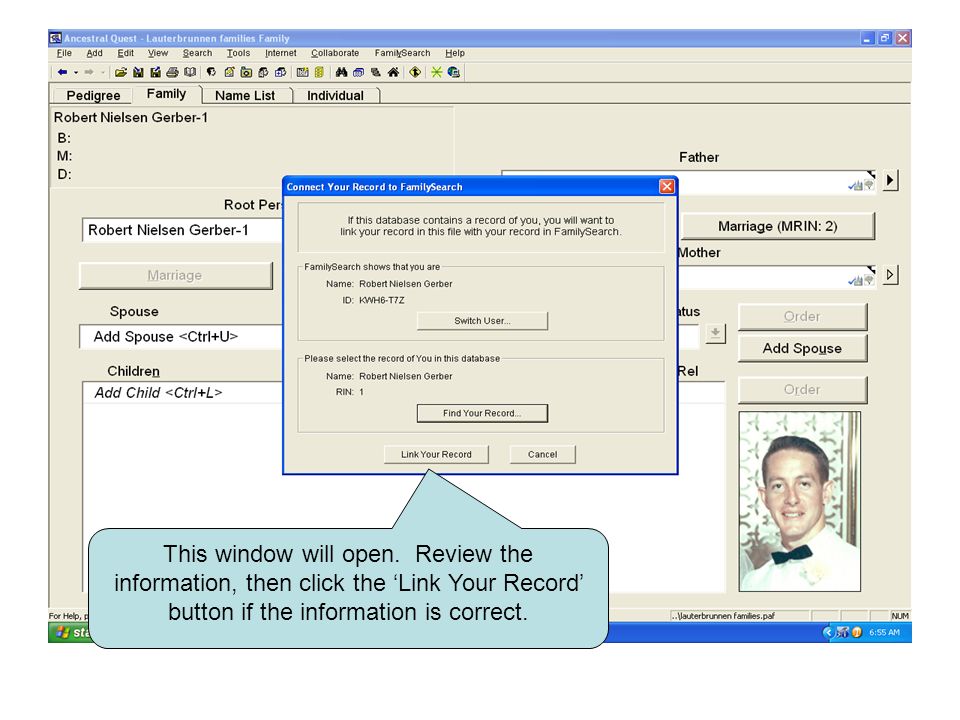Click the Add Spouse button on right

pyautogui.click(x=802, y=348)
